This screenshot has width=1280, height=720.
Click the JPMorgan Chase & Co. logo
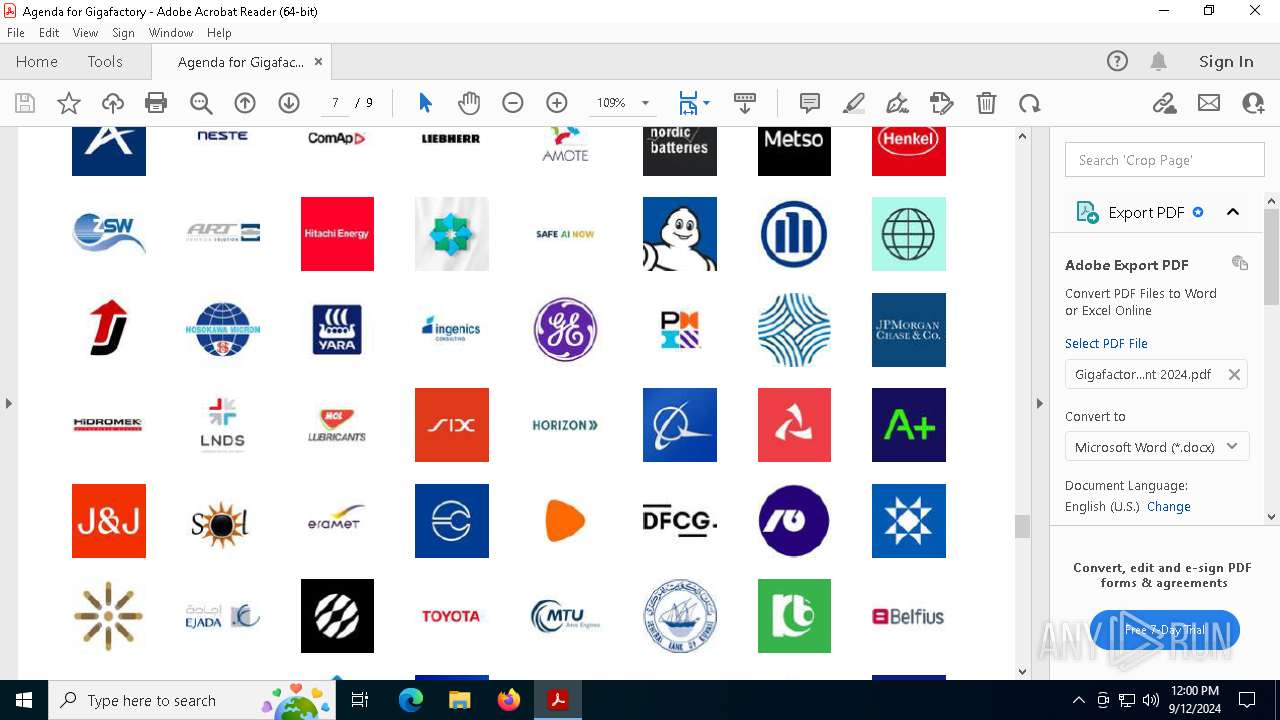pyautogui.click(x=908, y=330)
